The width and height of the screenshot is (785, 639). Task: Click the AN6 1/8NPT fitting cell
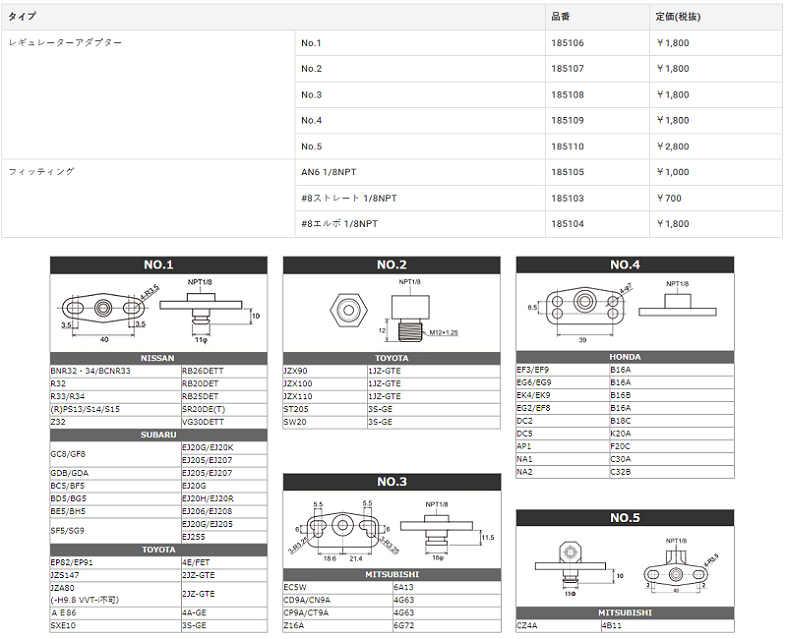420,172
